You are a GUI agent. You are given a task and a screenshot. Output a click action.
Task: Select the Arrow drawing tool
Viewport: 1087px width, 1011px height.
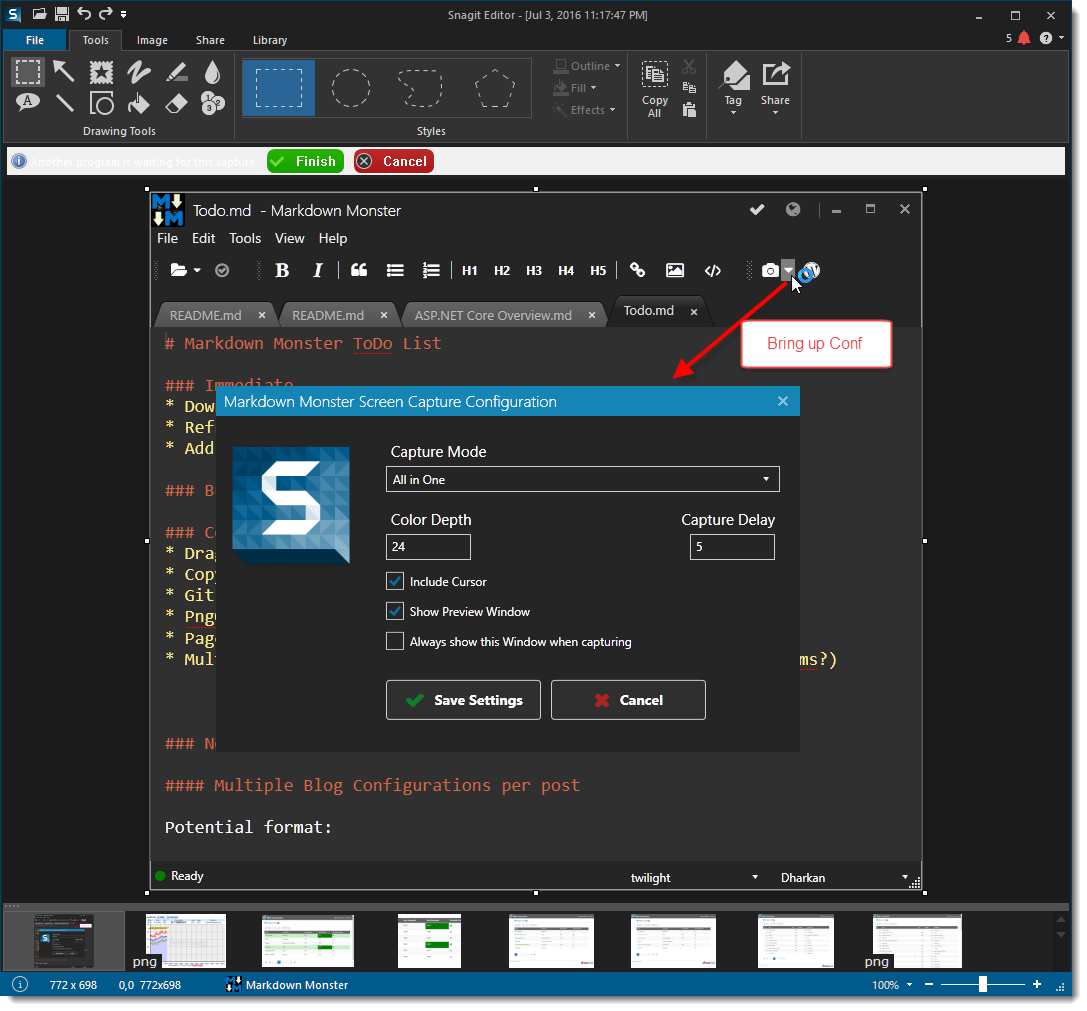click(64, 71)
